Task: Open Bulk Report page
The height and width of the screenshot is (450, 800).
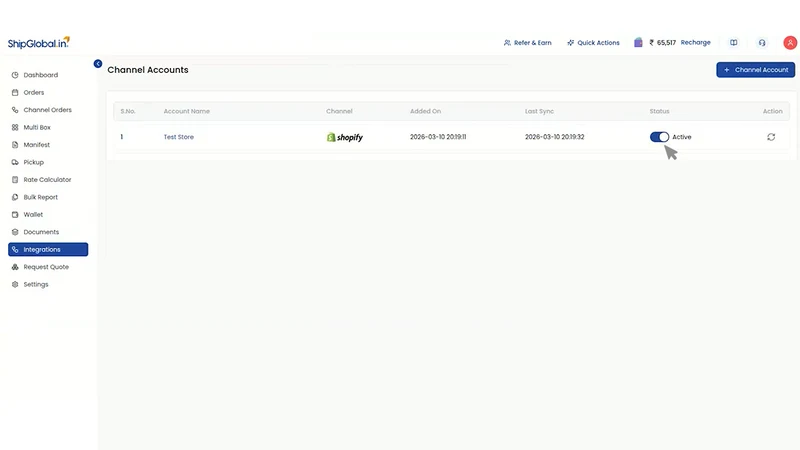Action: click(x=48, y=197)
